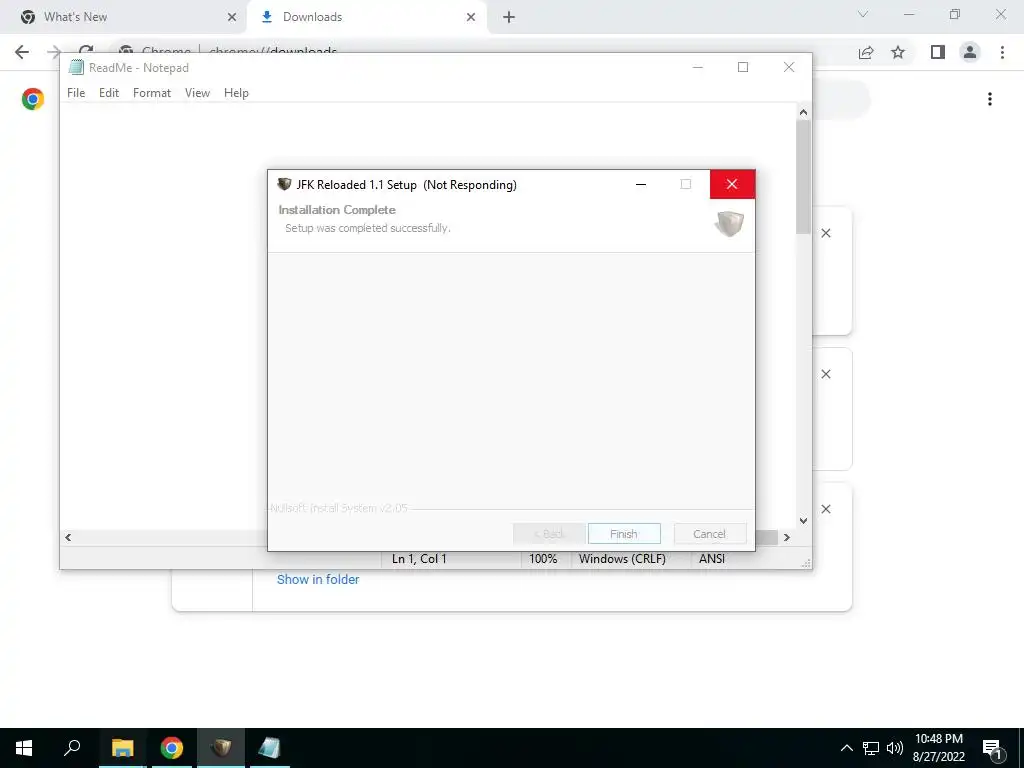
Task: Click Notepad's vertical scroll up arrow
Action: pos(803,112)
